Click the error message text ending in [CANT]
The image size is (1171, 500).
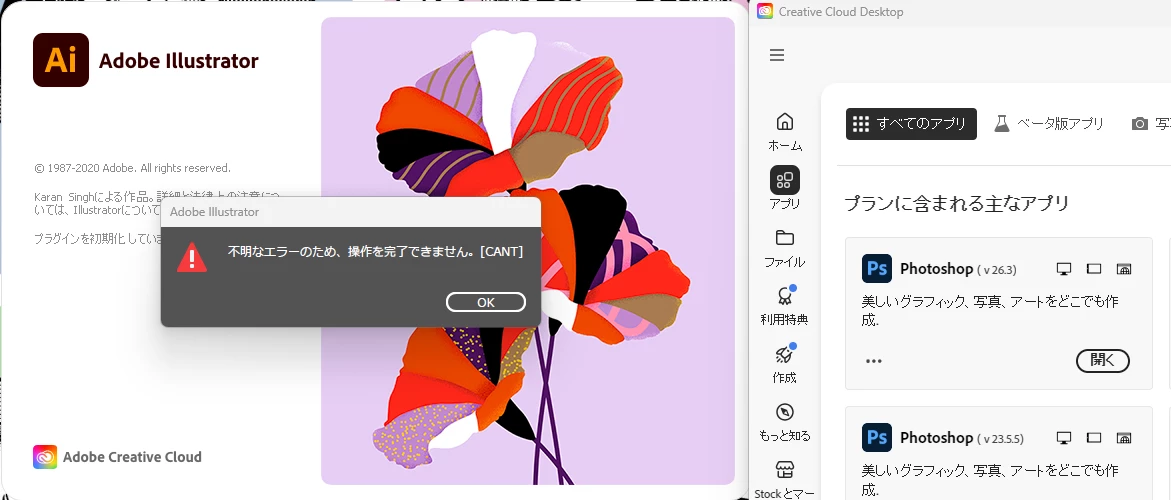(x=375, y=252)
